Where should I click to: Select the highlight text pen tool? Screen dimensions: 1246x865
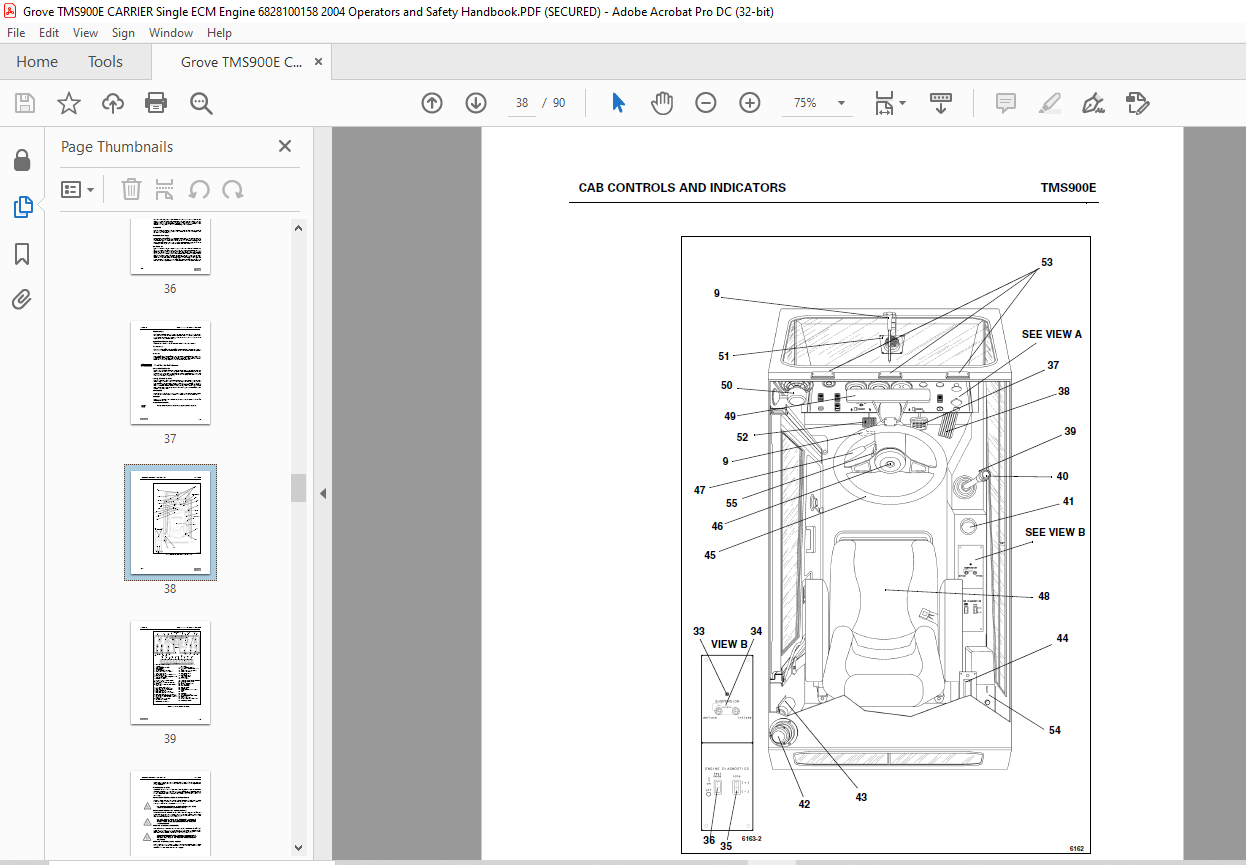[1050, 103]
